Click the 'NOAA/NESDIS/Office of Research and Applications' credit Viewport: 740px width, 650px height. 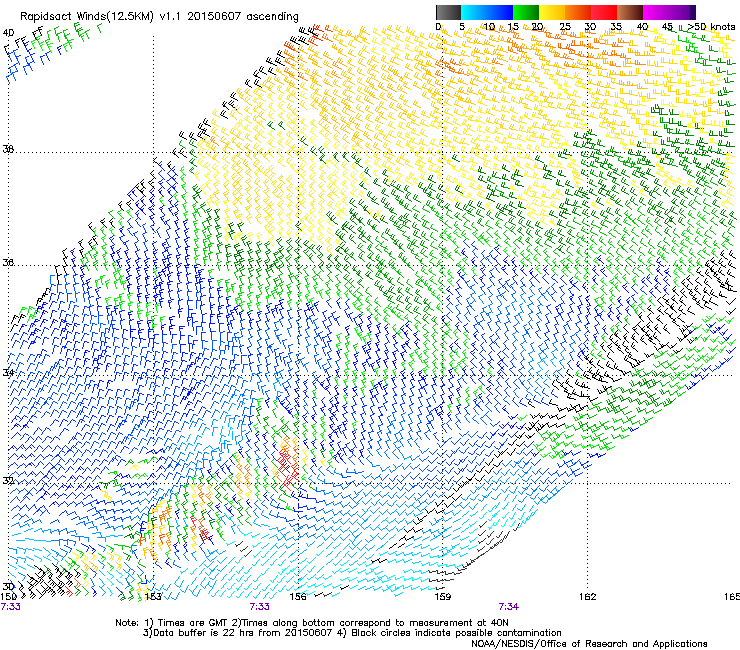[589, 644]
